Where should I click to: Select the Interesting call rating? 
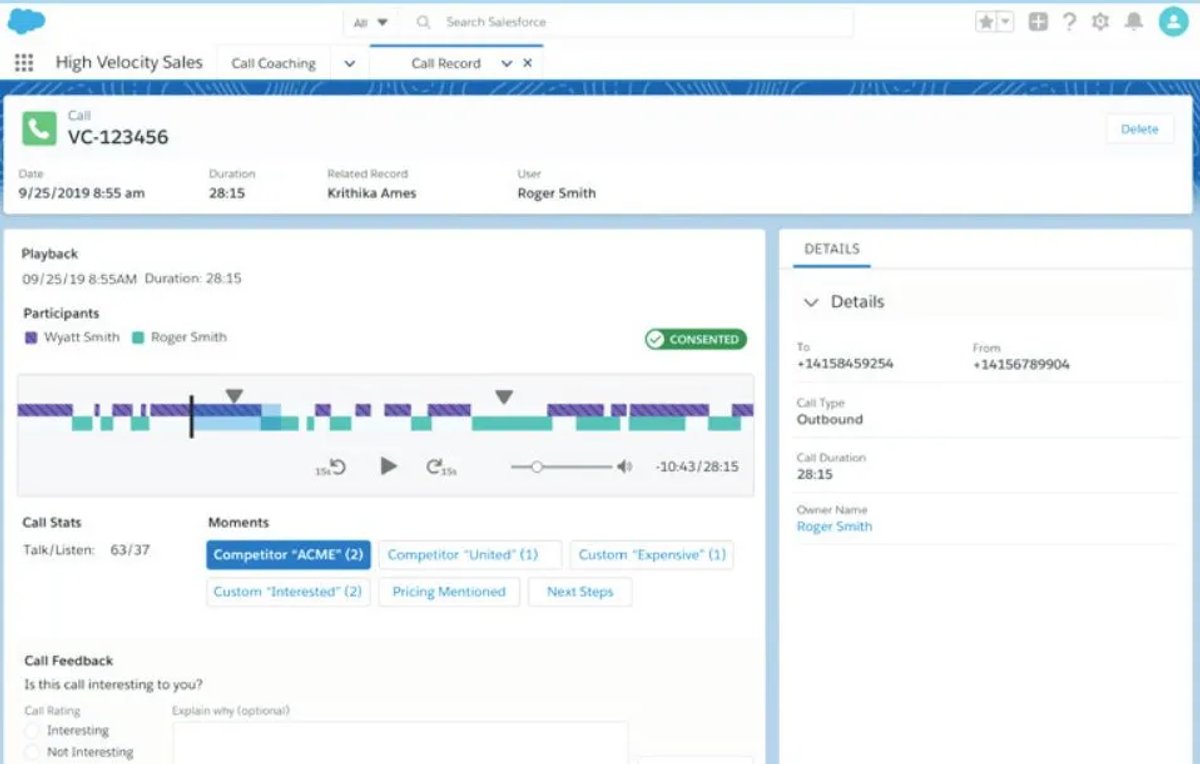point(32,731)
